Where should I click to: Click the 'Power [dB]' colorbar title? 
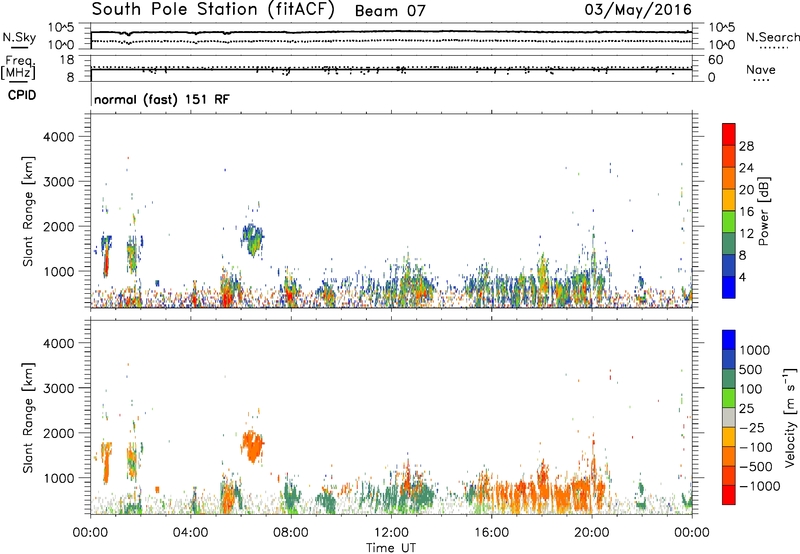[x=764, y=211]
